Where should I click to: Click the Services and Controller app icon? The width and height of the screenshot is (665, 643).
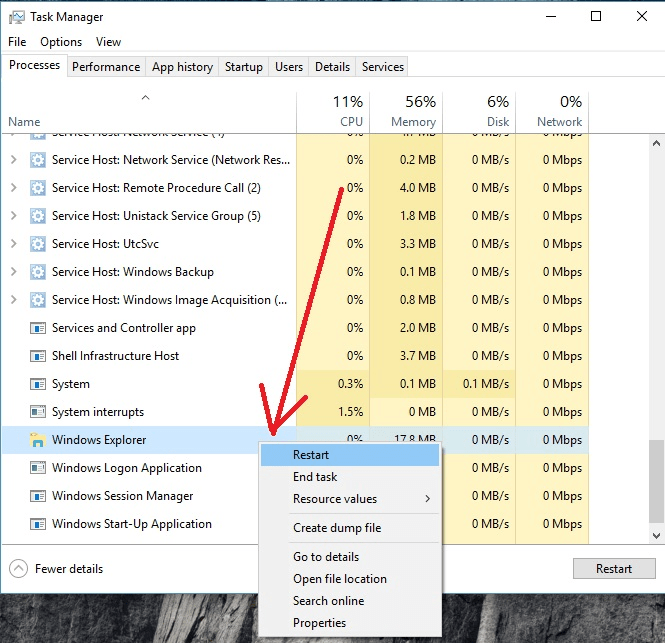(x=38, y=328)
